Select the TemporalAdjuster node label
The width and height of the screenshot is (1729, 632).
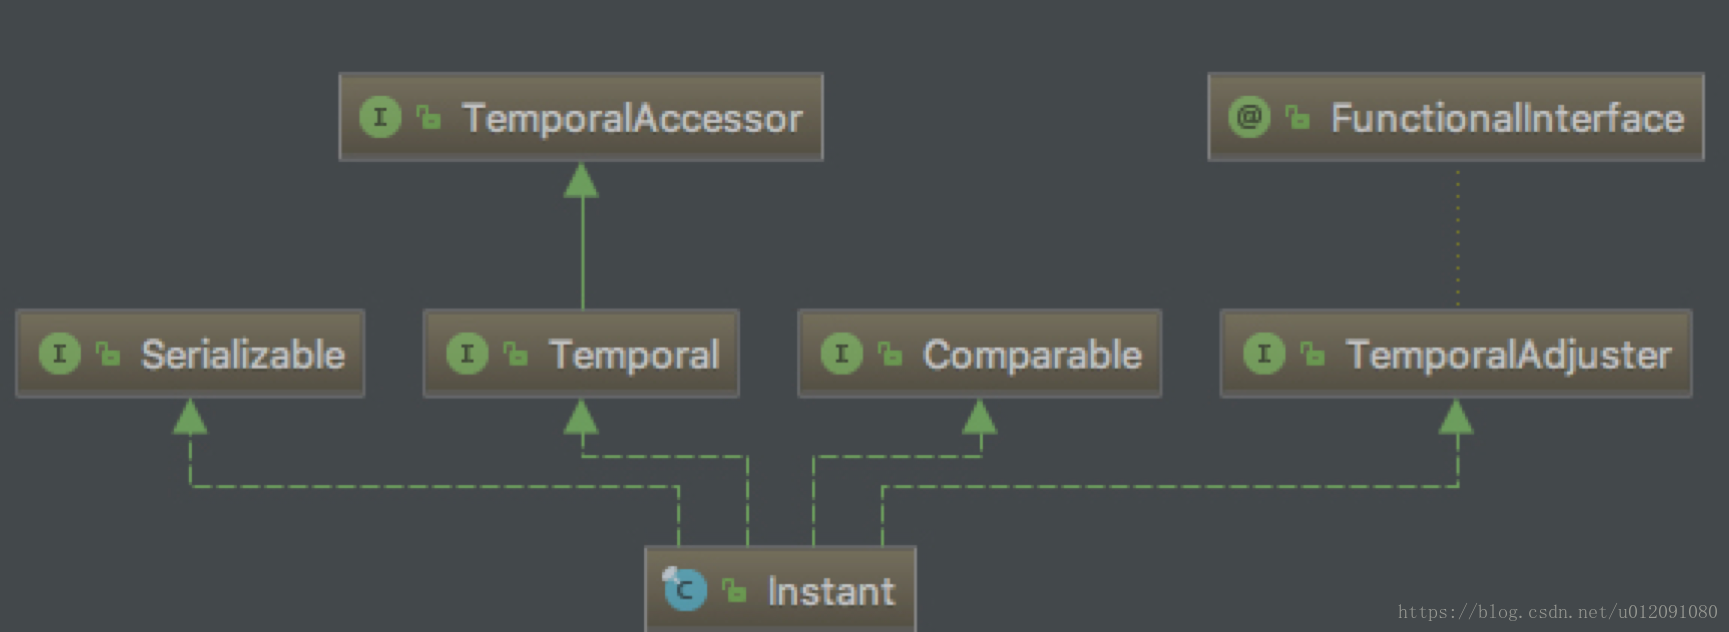tap(1508, 354)
